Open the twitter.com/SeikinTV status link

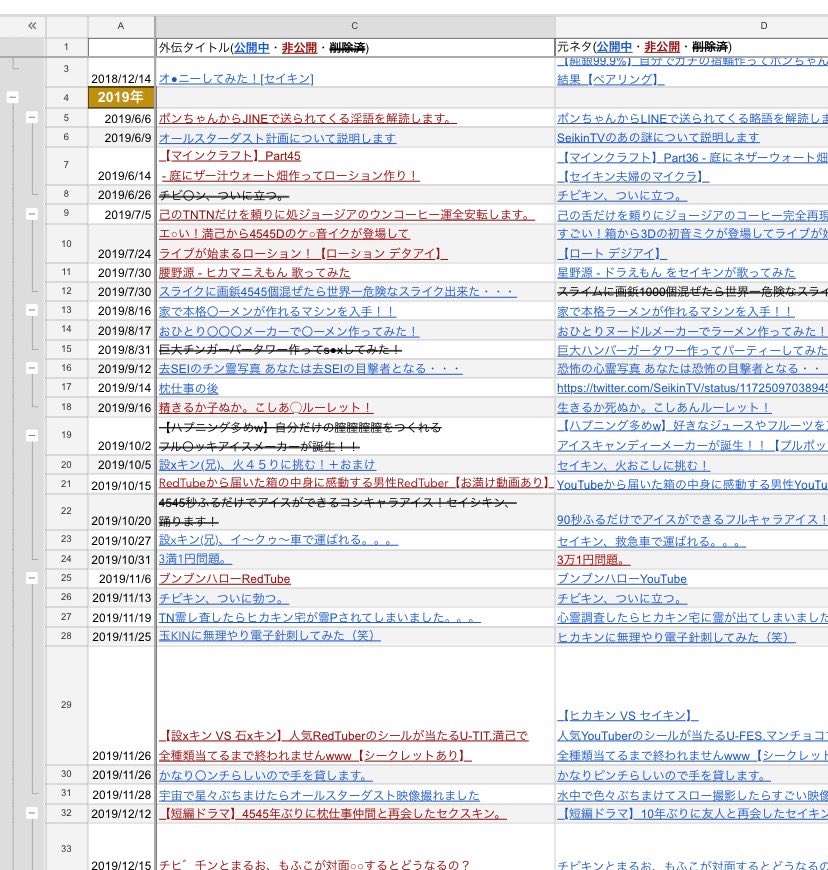[x=692, y=388]
